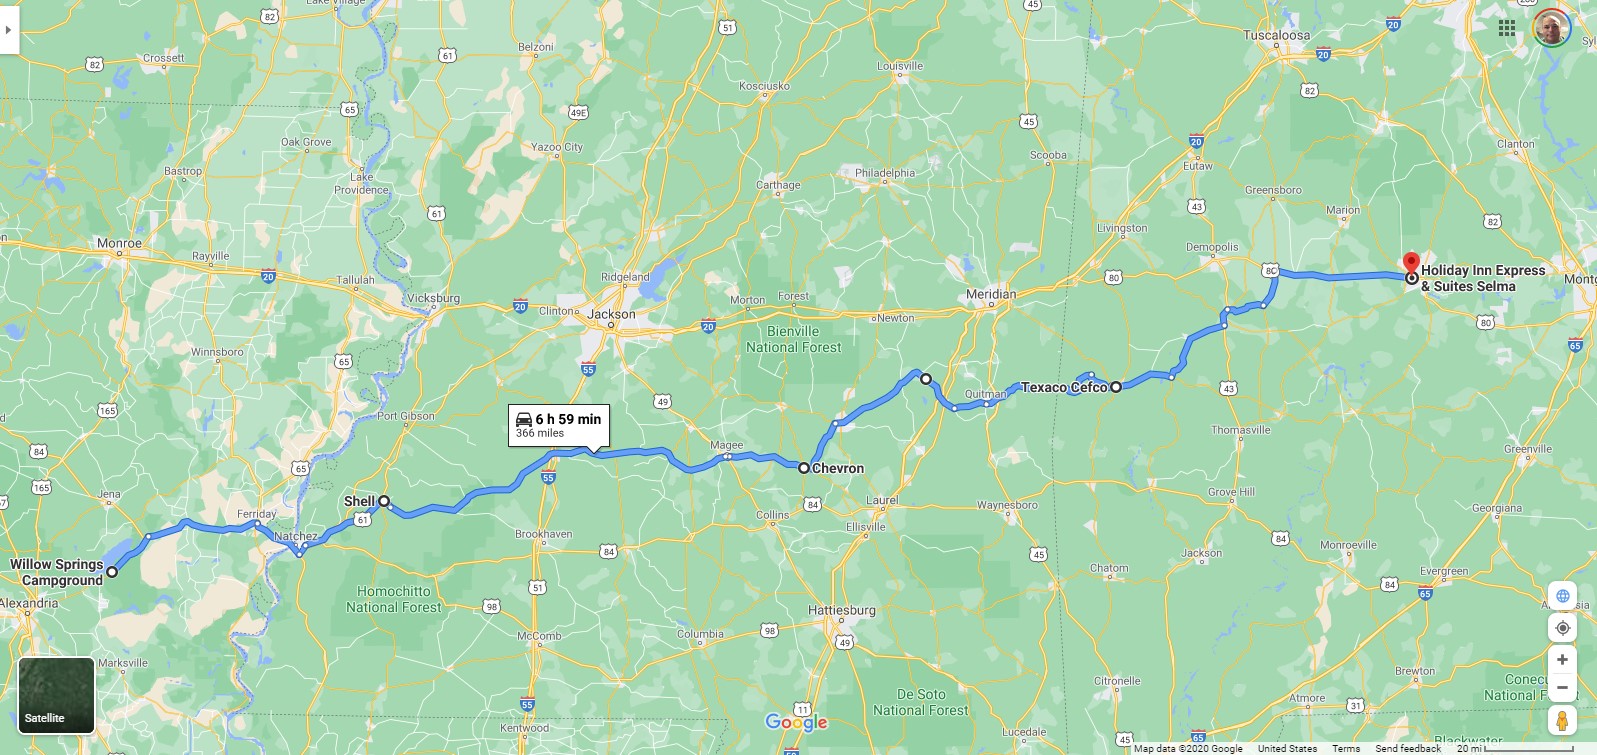Screen dimensions: 1597x755
Task: Zoom in with the plus button
Action: coord(1562,660)
